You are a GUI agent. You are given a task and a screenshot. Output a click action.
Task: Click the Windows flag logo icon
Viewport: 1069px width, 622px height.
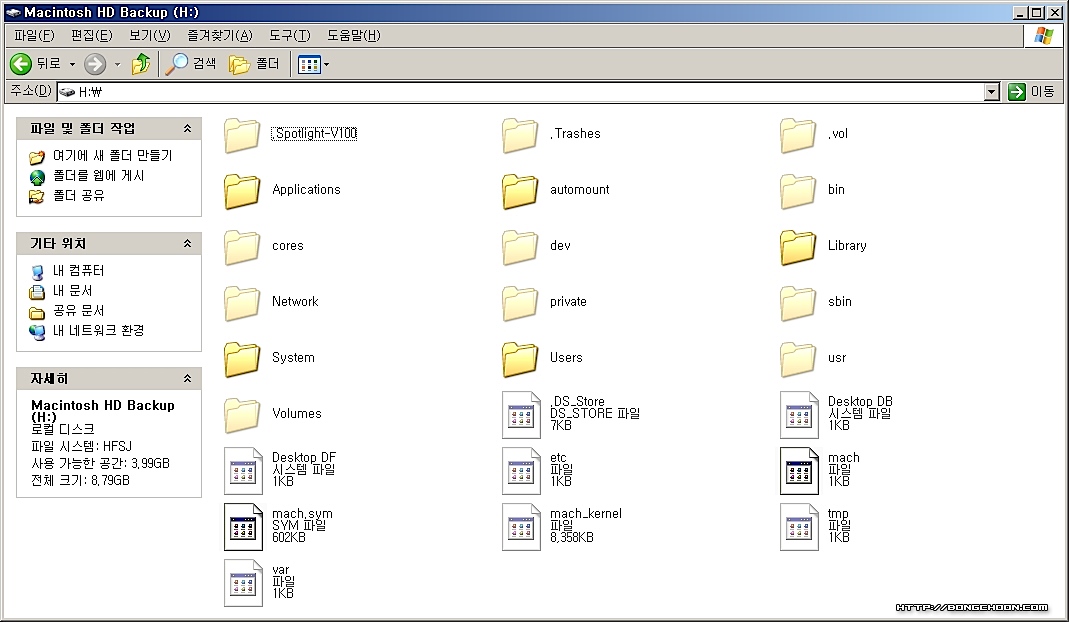coord(1044,35)
